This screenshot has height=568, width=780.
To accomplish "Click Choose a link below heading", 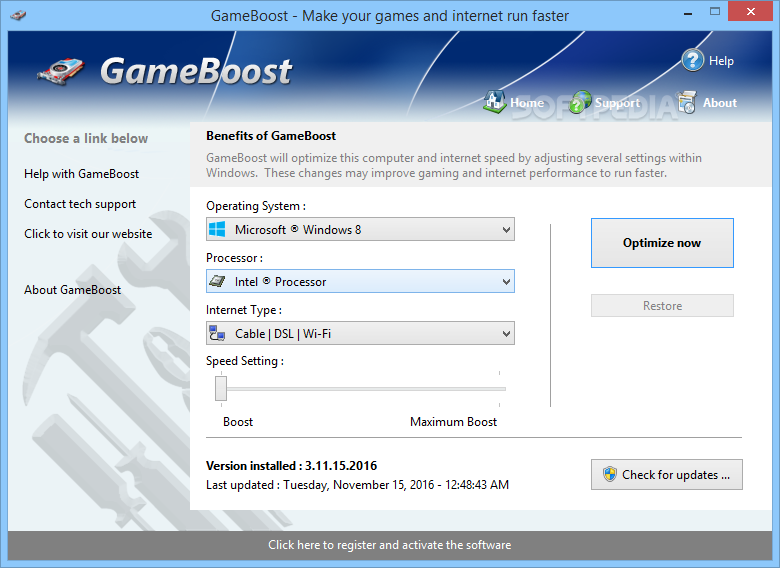I will [x=86, y=138].
